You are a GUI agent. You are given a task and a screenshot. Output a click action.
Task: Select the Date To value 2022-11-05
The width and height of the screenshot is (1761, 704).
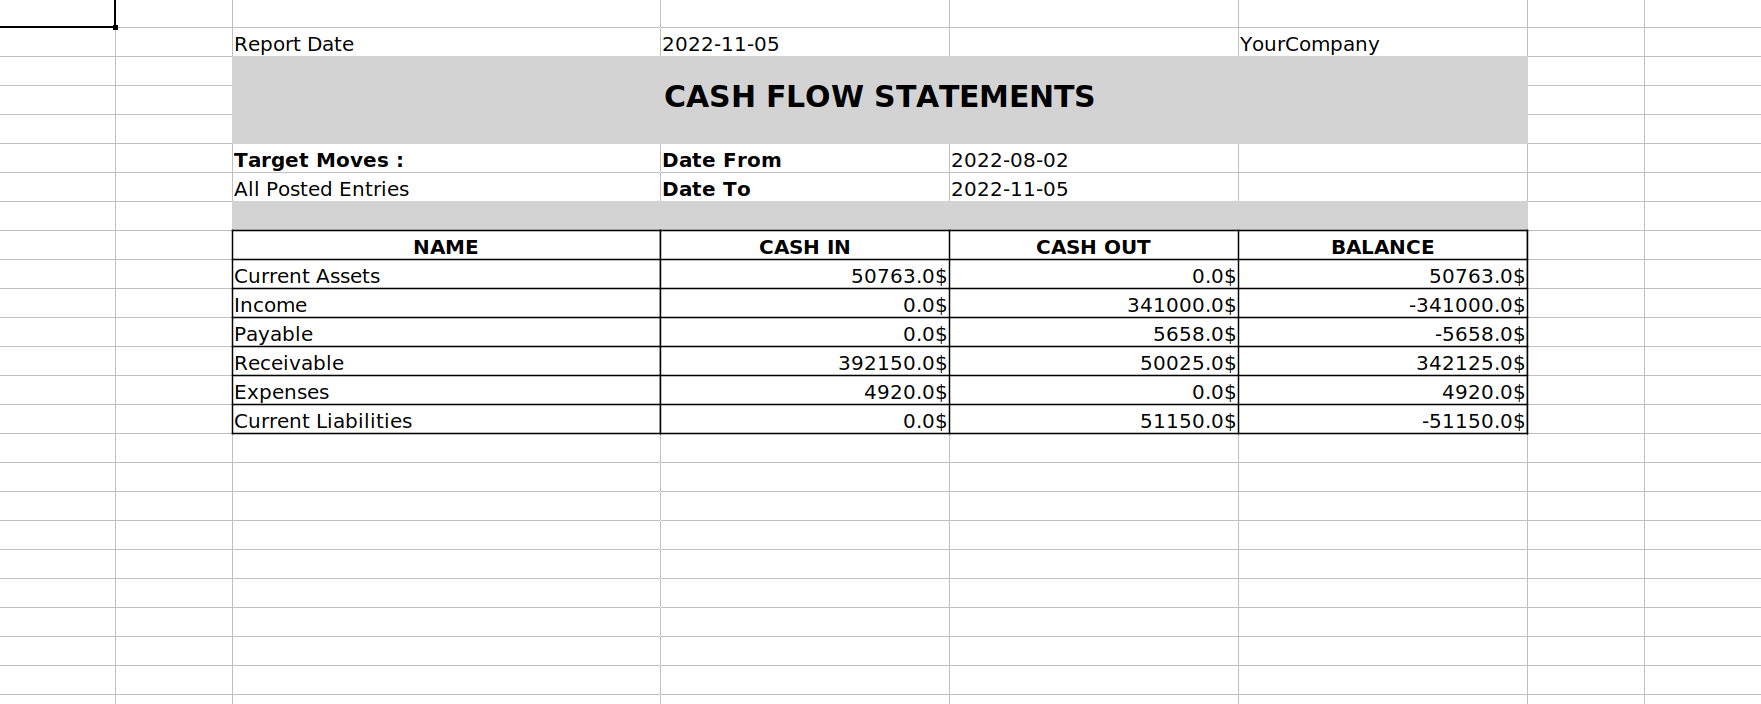pyautogui.click(x=1093, y=188)
